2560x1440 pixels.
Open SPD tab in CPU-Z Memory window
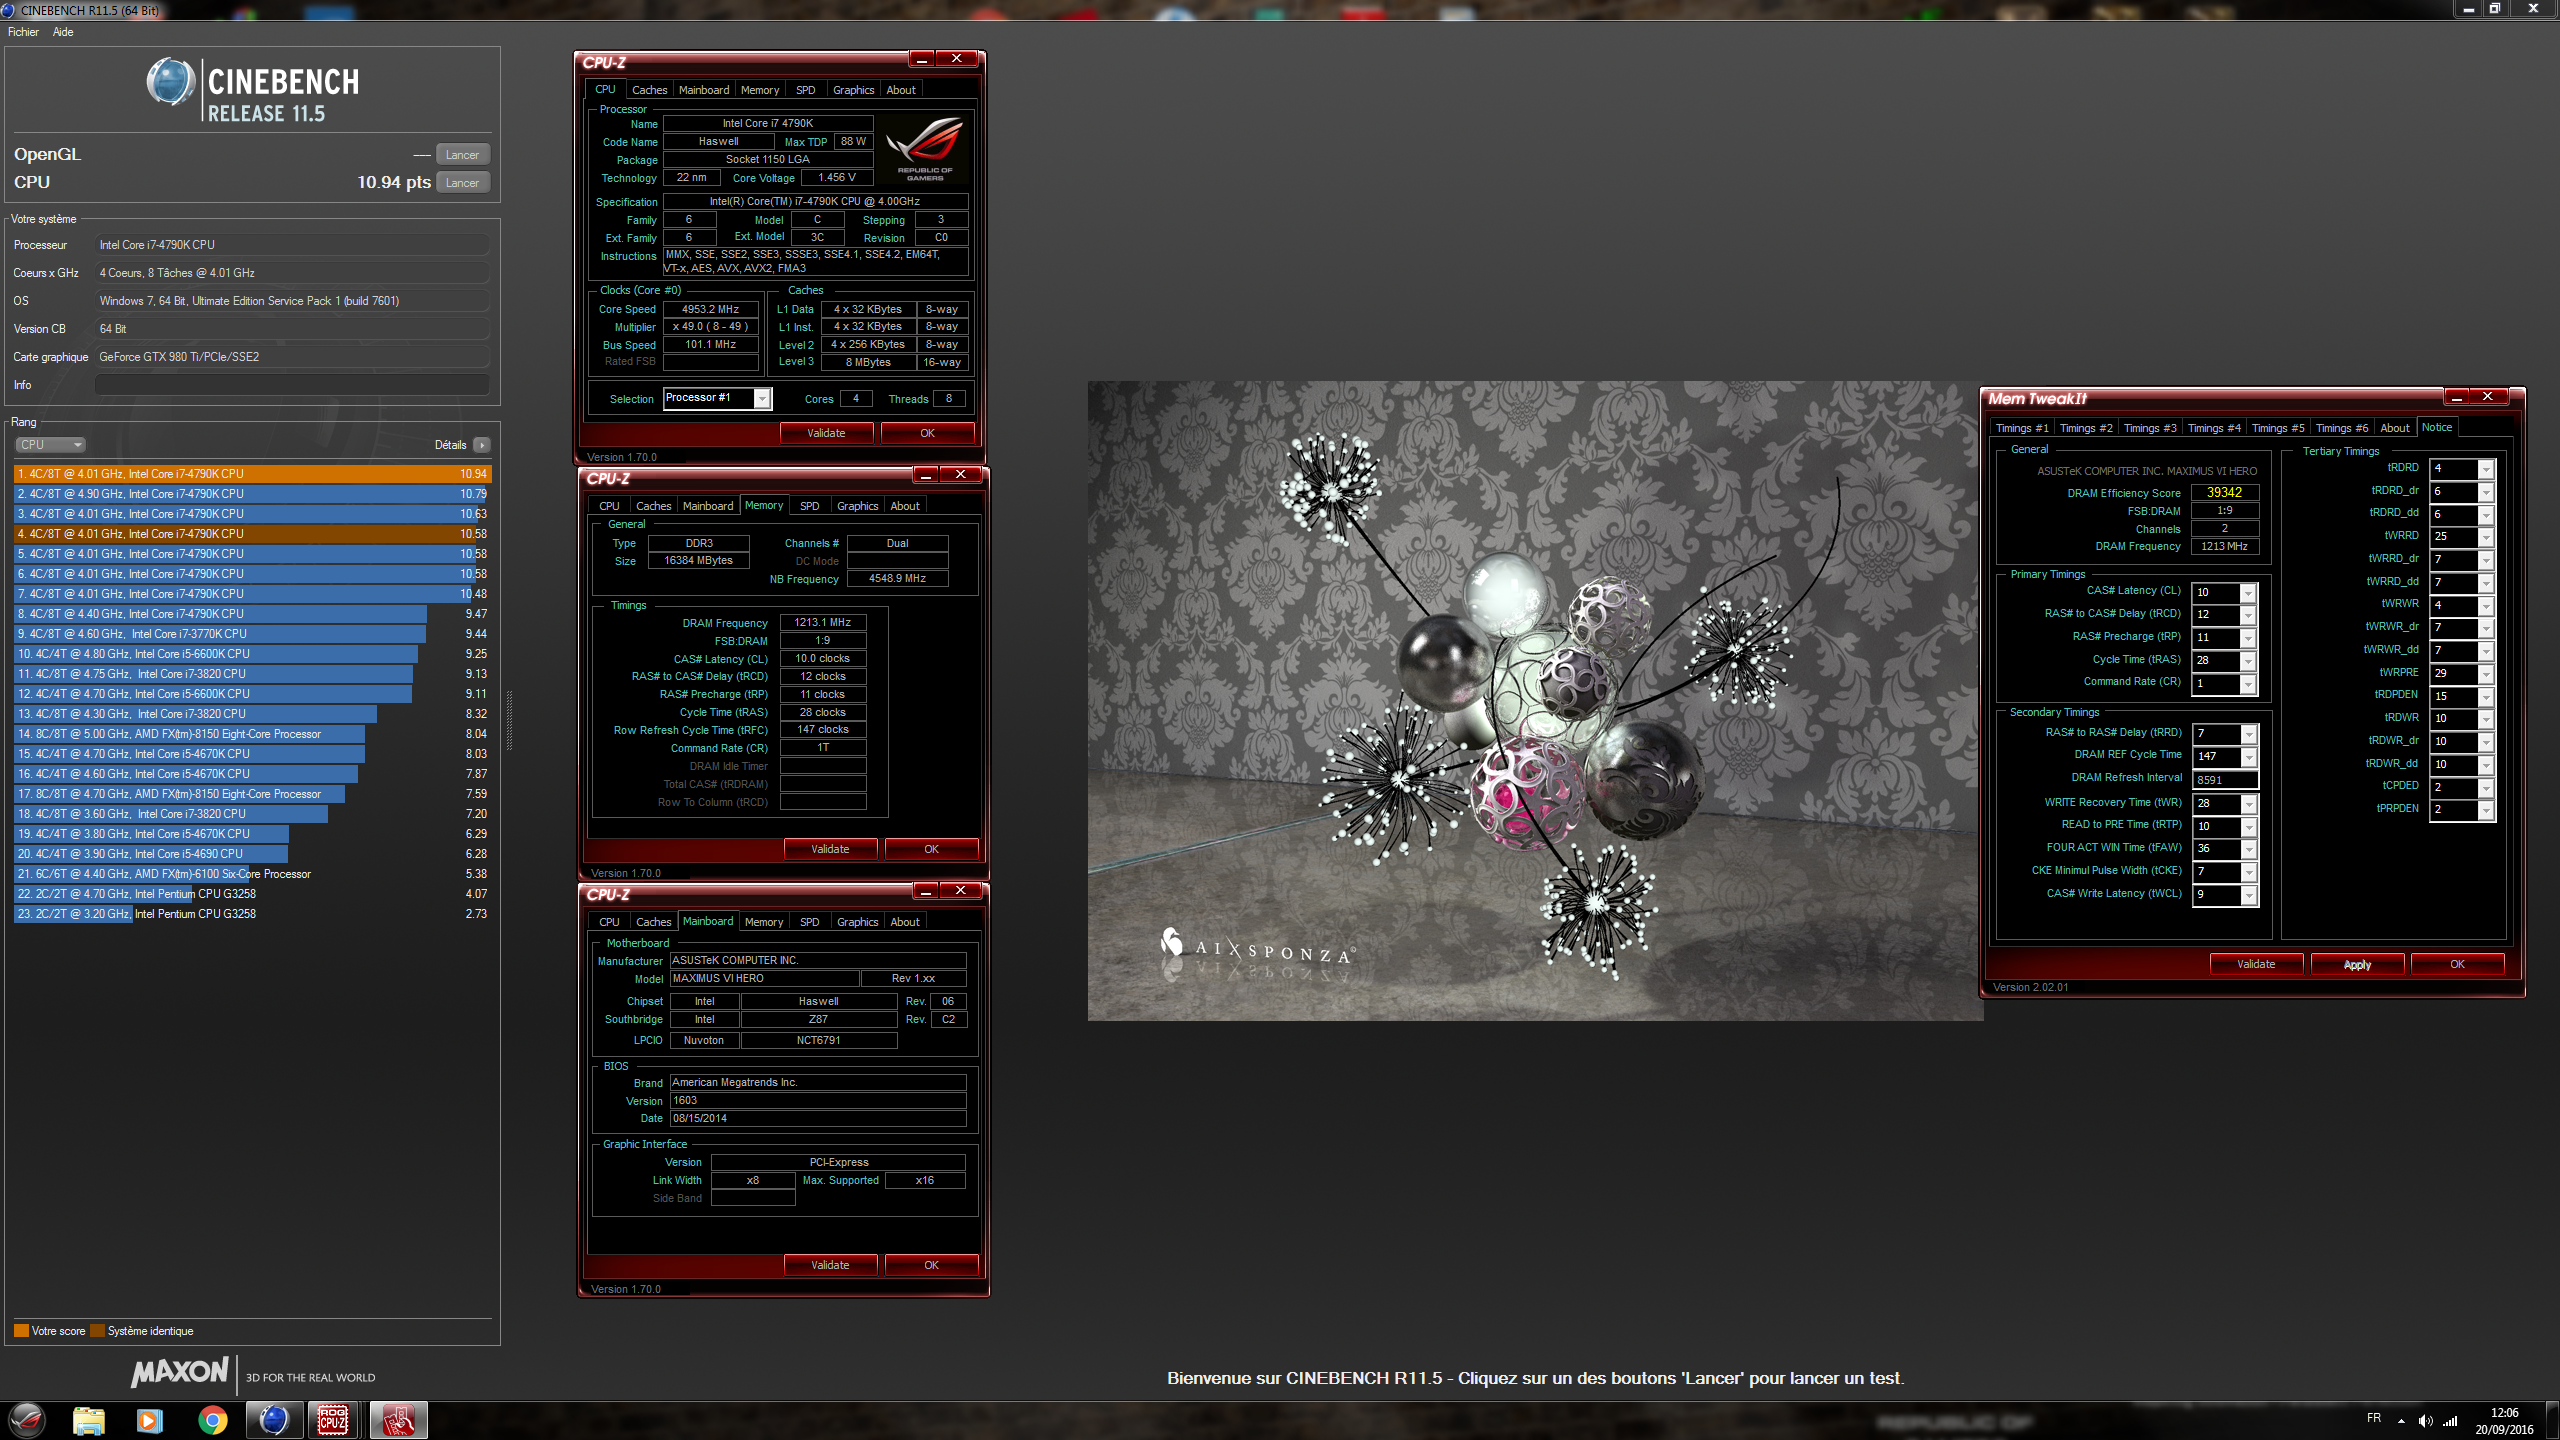[x=810, y=506]
